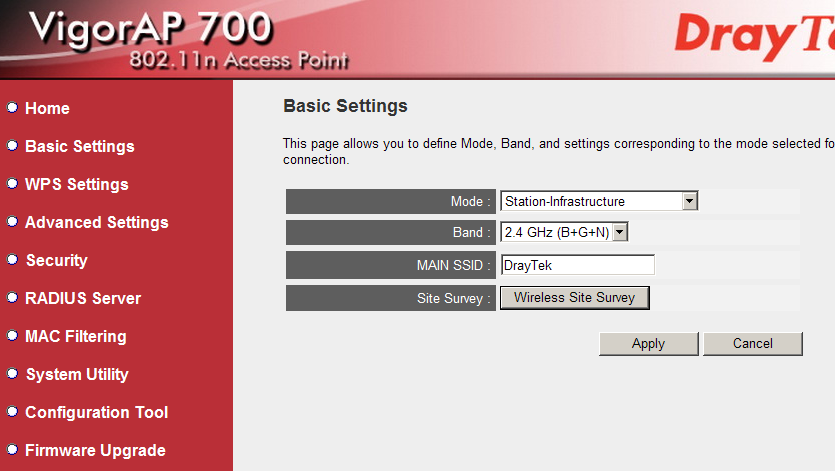The width and height of the screenshot is (835, 471).
Task: Open the Configuration Tool page
Action: point(96,412)
